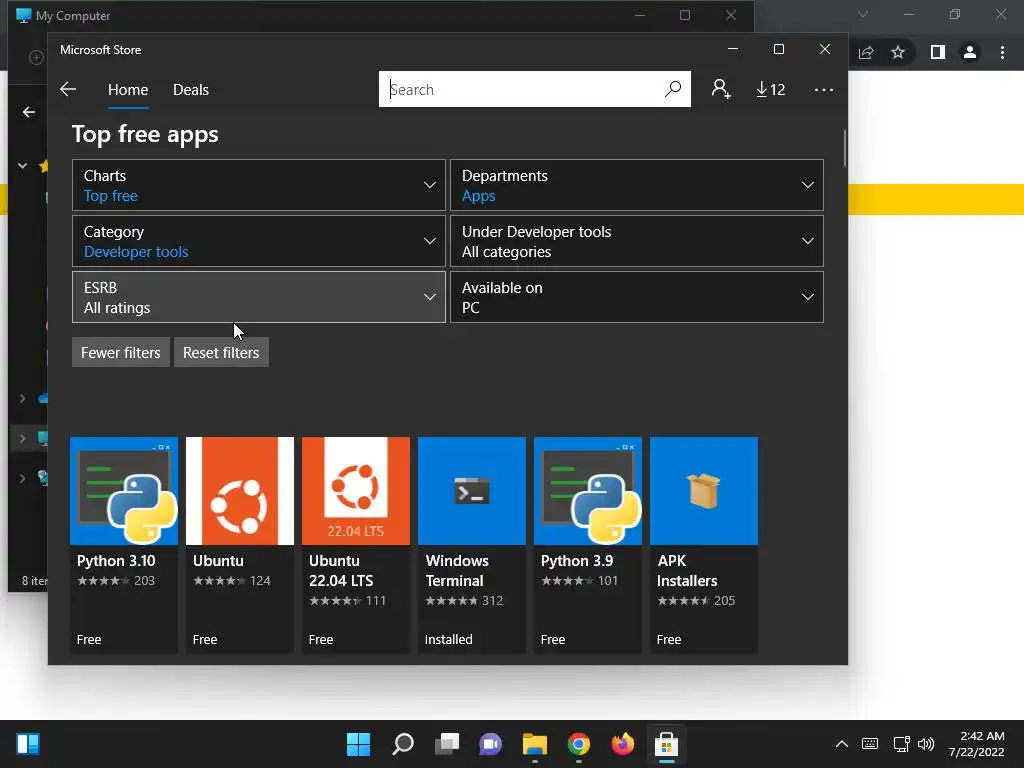This screenshot has width=1024, height=768.
Task: Click the Microsoft Store taskbar icon
Action: click(x=667, y=744)
